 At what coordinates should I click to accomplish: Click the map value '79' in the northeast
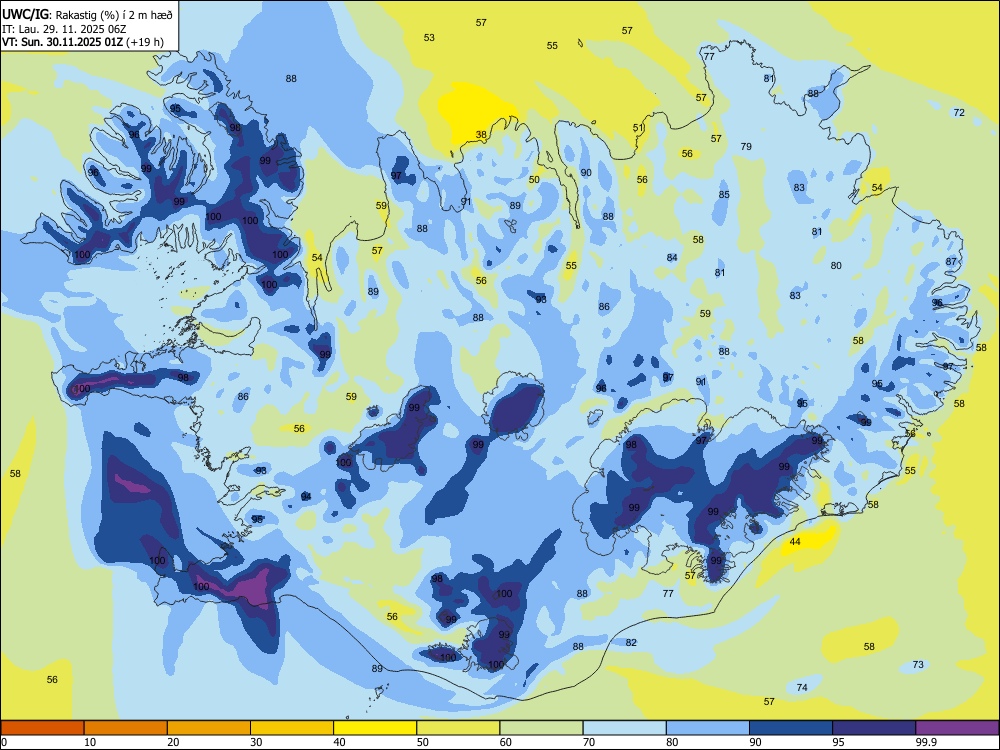(746, 146)
